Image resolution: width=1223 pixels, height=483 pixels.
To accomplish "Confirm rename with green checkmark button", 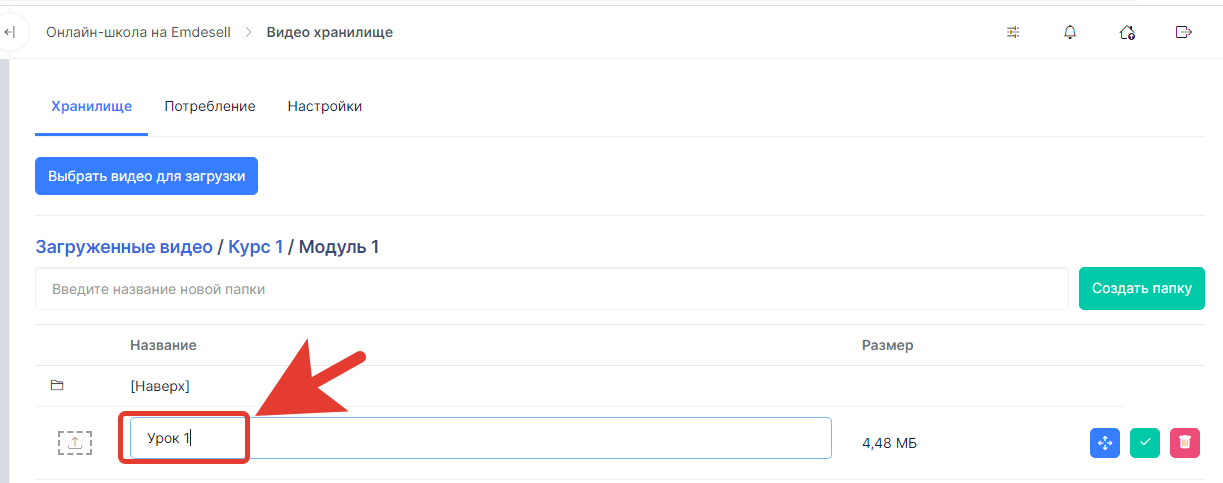I will click(1145, 442).
